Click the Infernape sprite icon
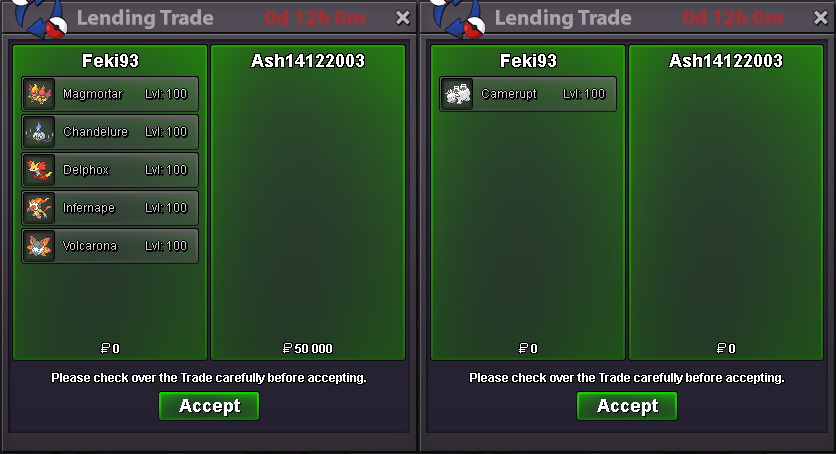The image size is (836, 454). 39,208
